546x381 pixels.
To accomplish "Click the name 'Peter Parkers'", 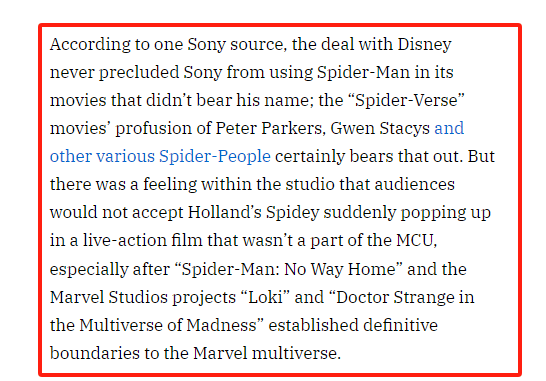I will [271, 128].
